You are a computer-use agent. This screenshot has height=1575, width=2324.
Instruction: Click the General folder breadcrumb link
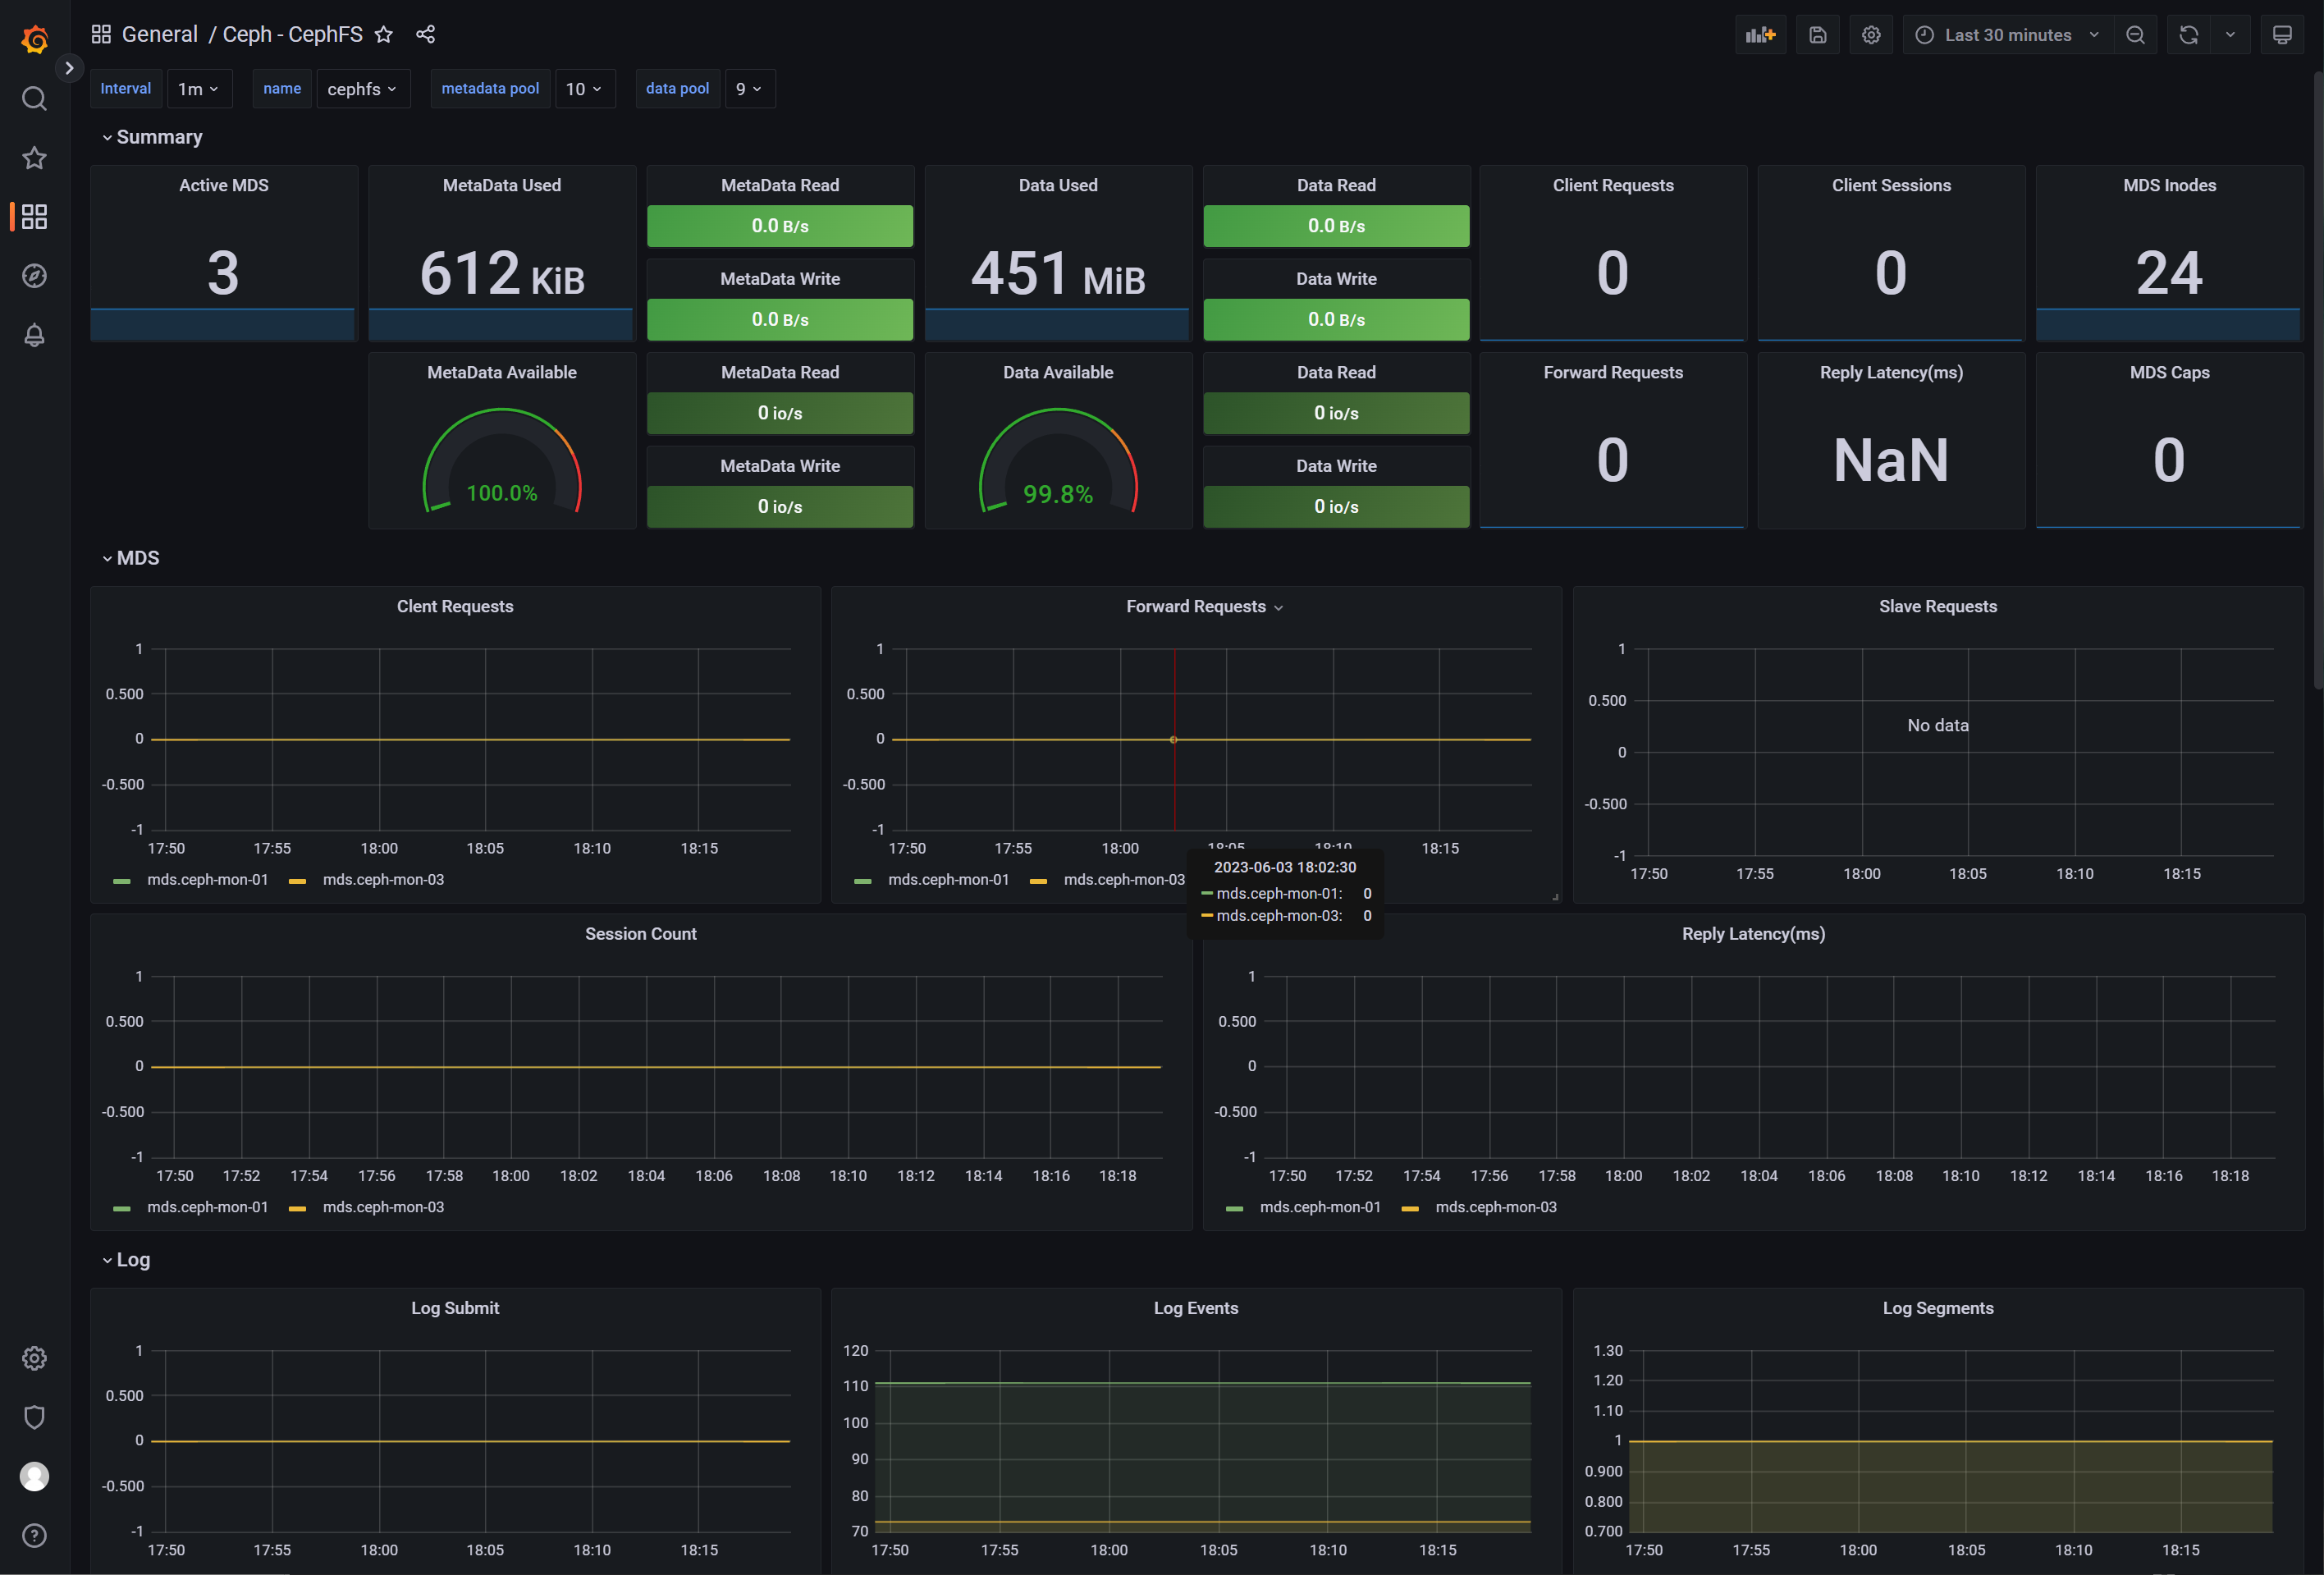(x=159, y=35)
